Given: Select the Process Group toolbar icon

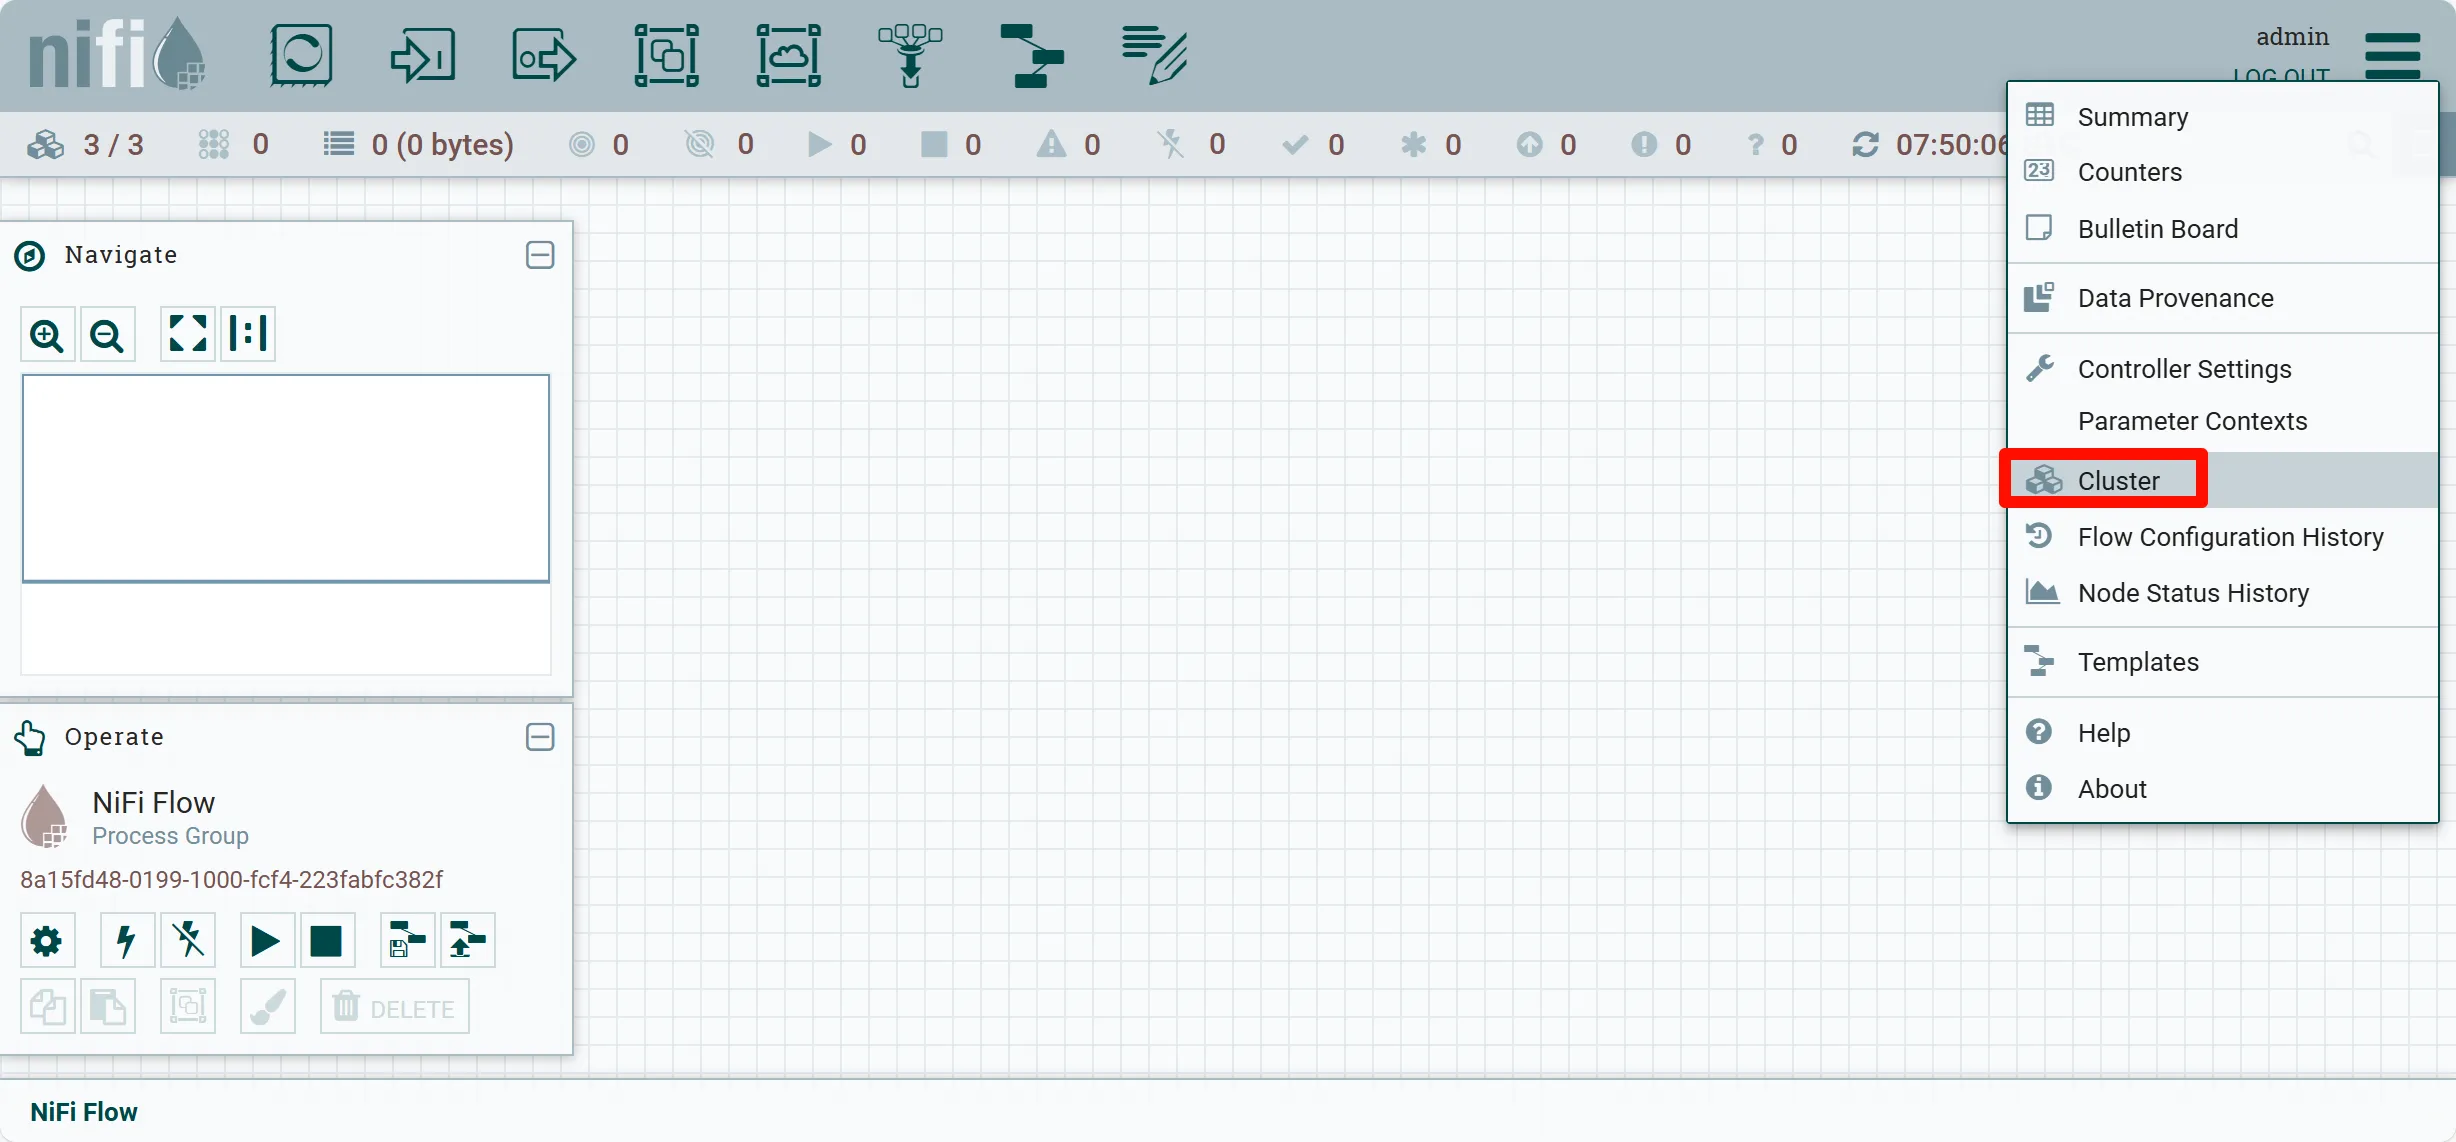Looking at the screenshot, I should pos(667,55).
